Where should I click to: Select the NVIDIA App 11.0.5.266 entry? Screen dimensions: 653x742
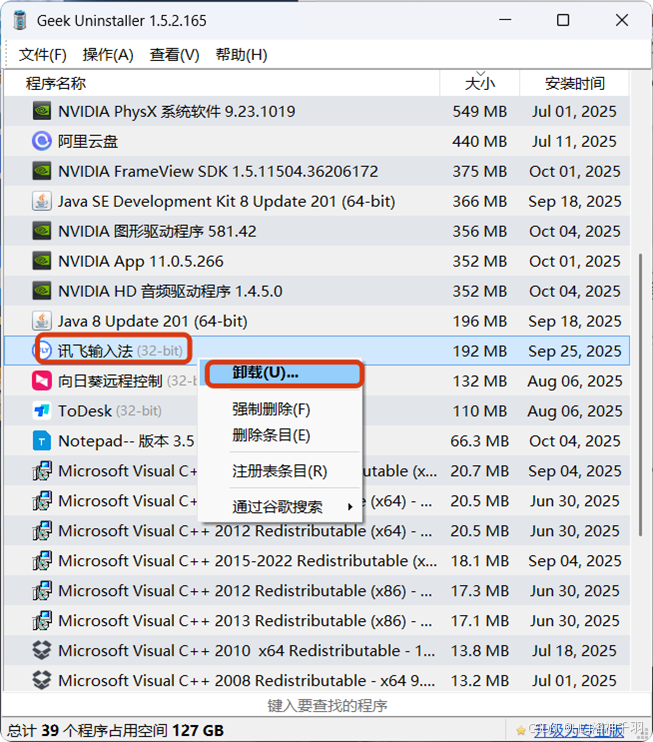(317, 261)
